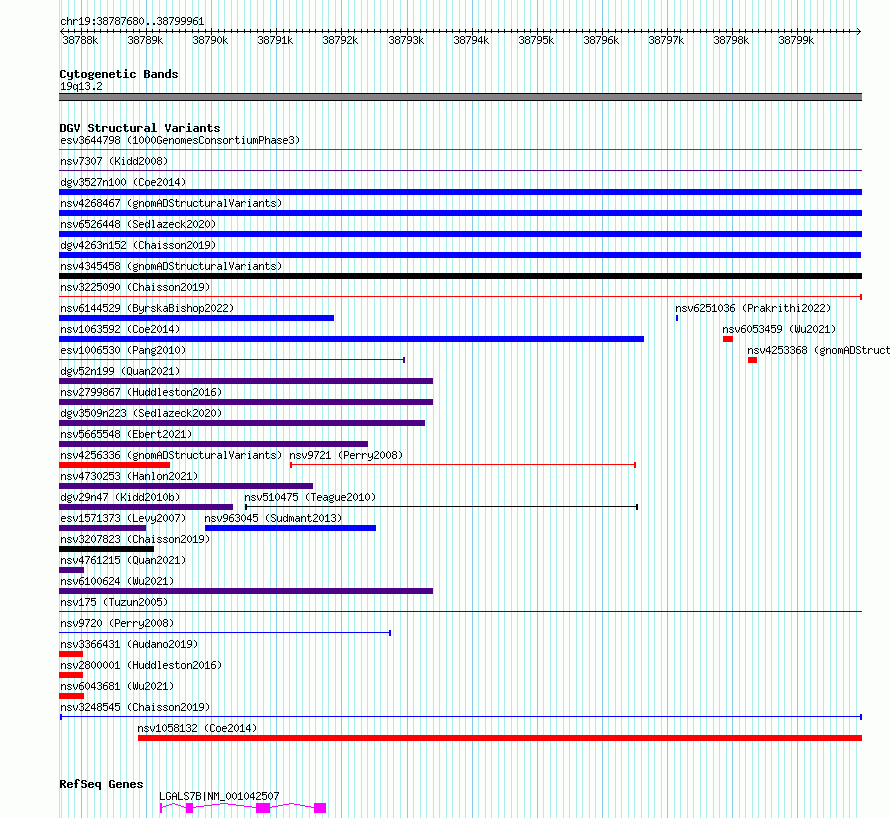Click the nsv4345458 (gnomADStructuralVariants) label
Image resolution: width=890 pixels, height=818 pixels.
[x=171, y=266]
